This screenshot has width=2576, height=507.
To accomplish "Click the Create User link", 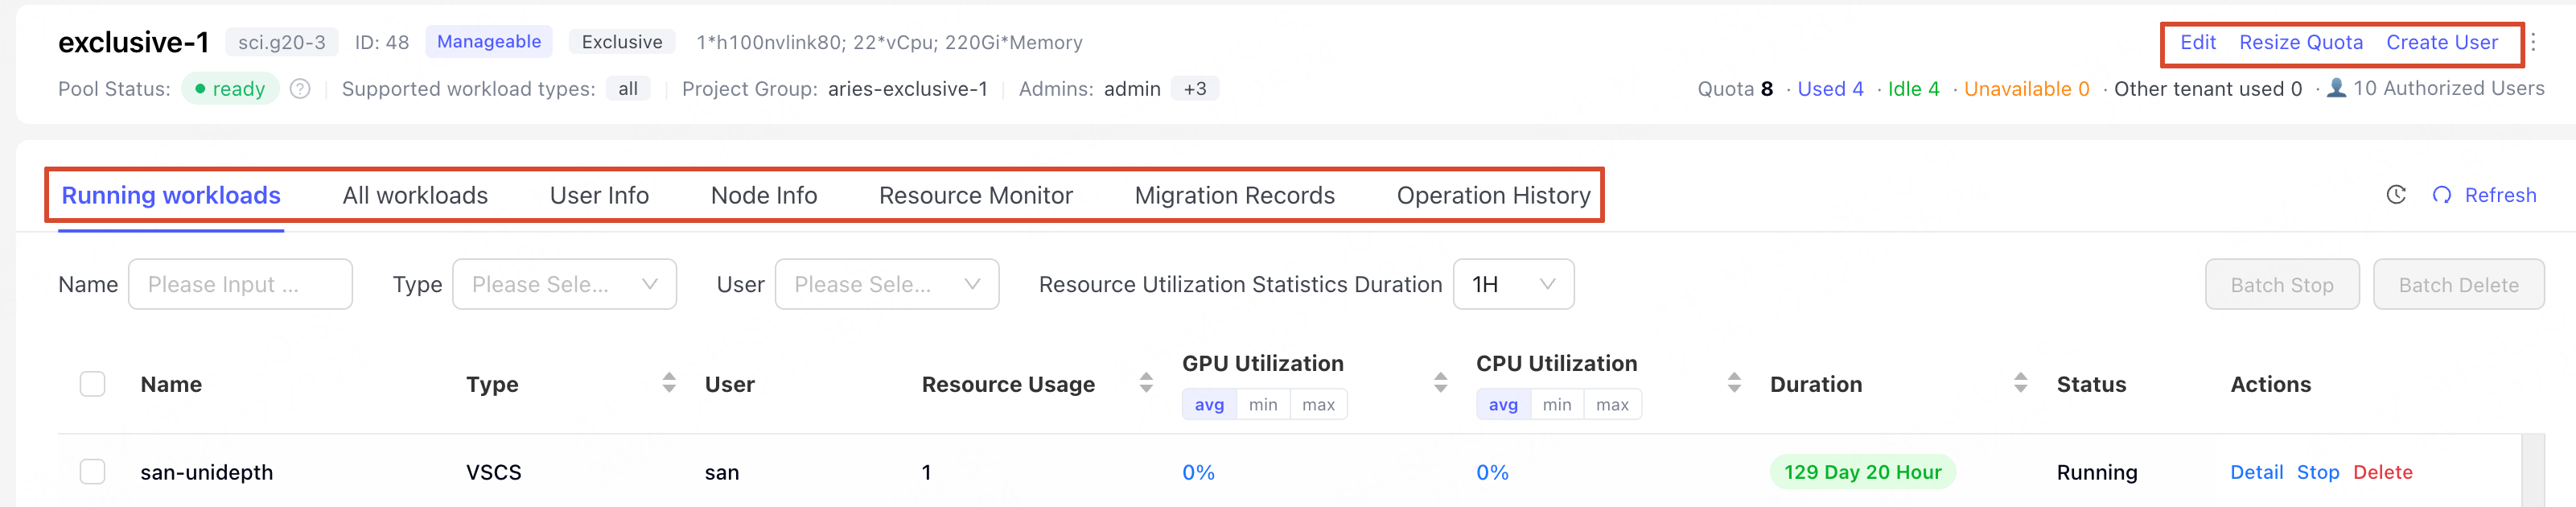I will tap(2441, 42).
